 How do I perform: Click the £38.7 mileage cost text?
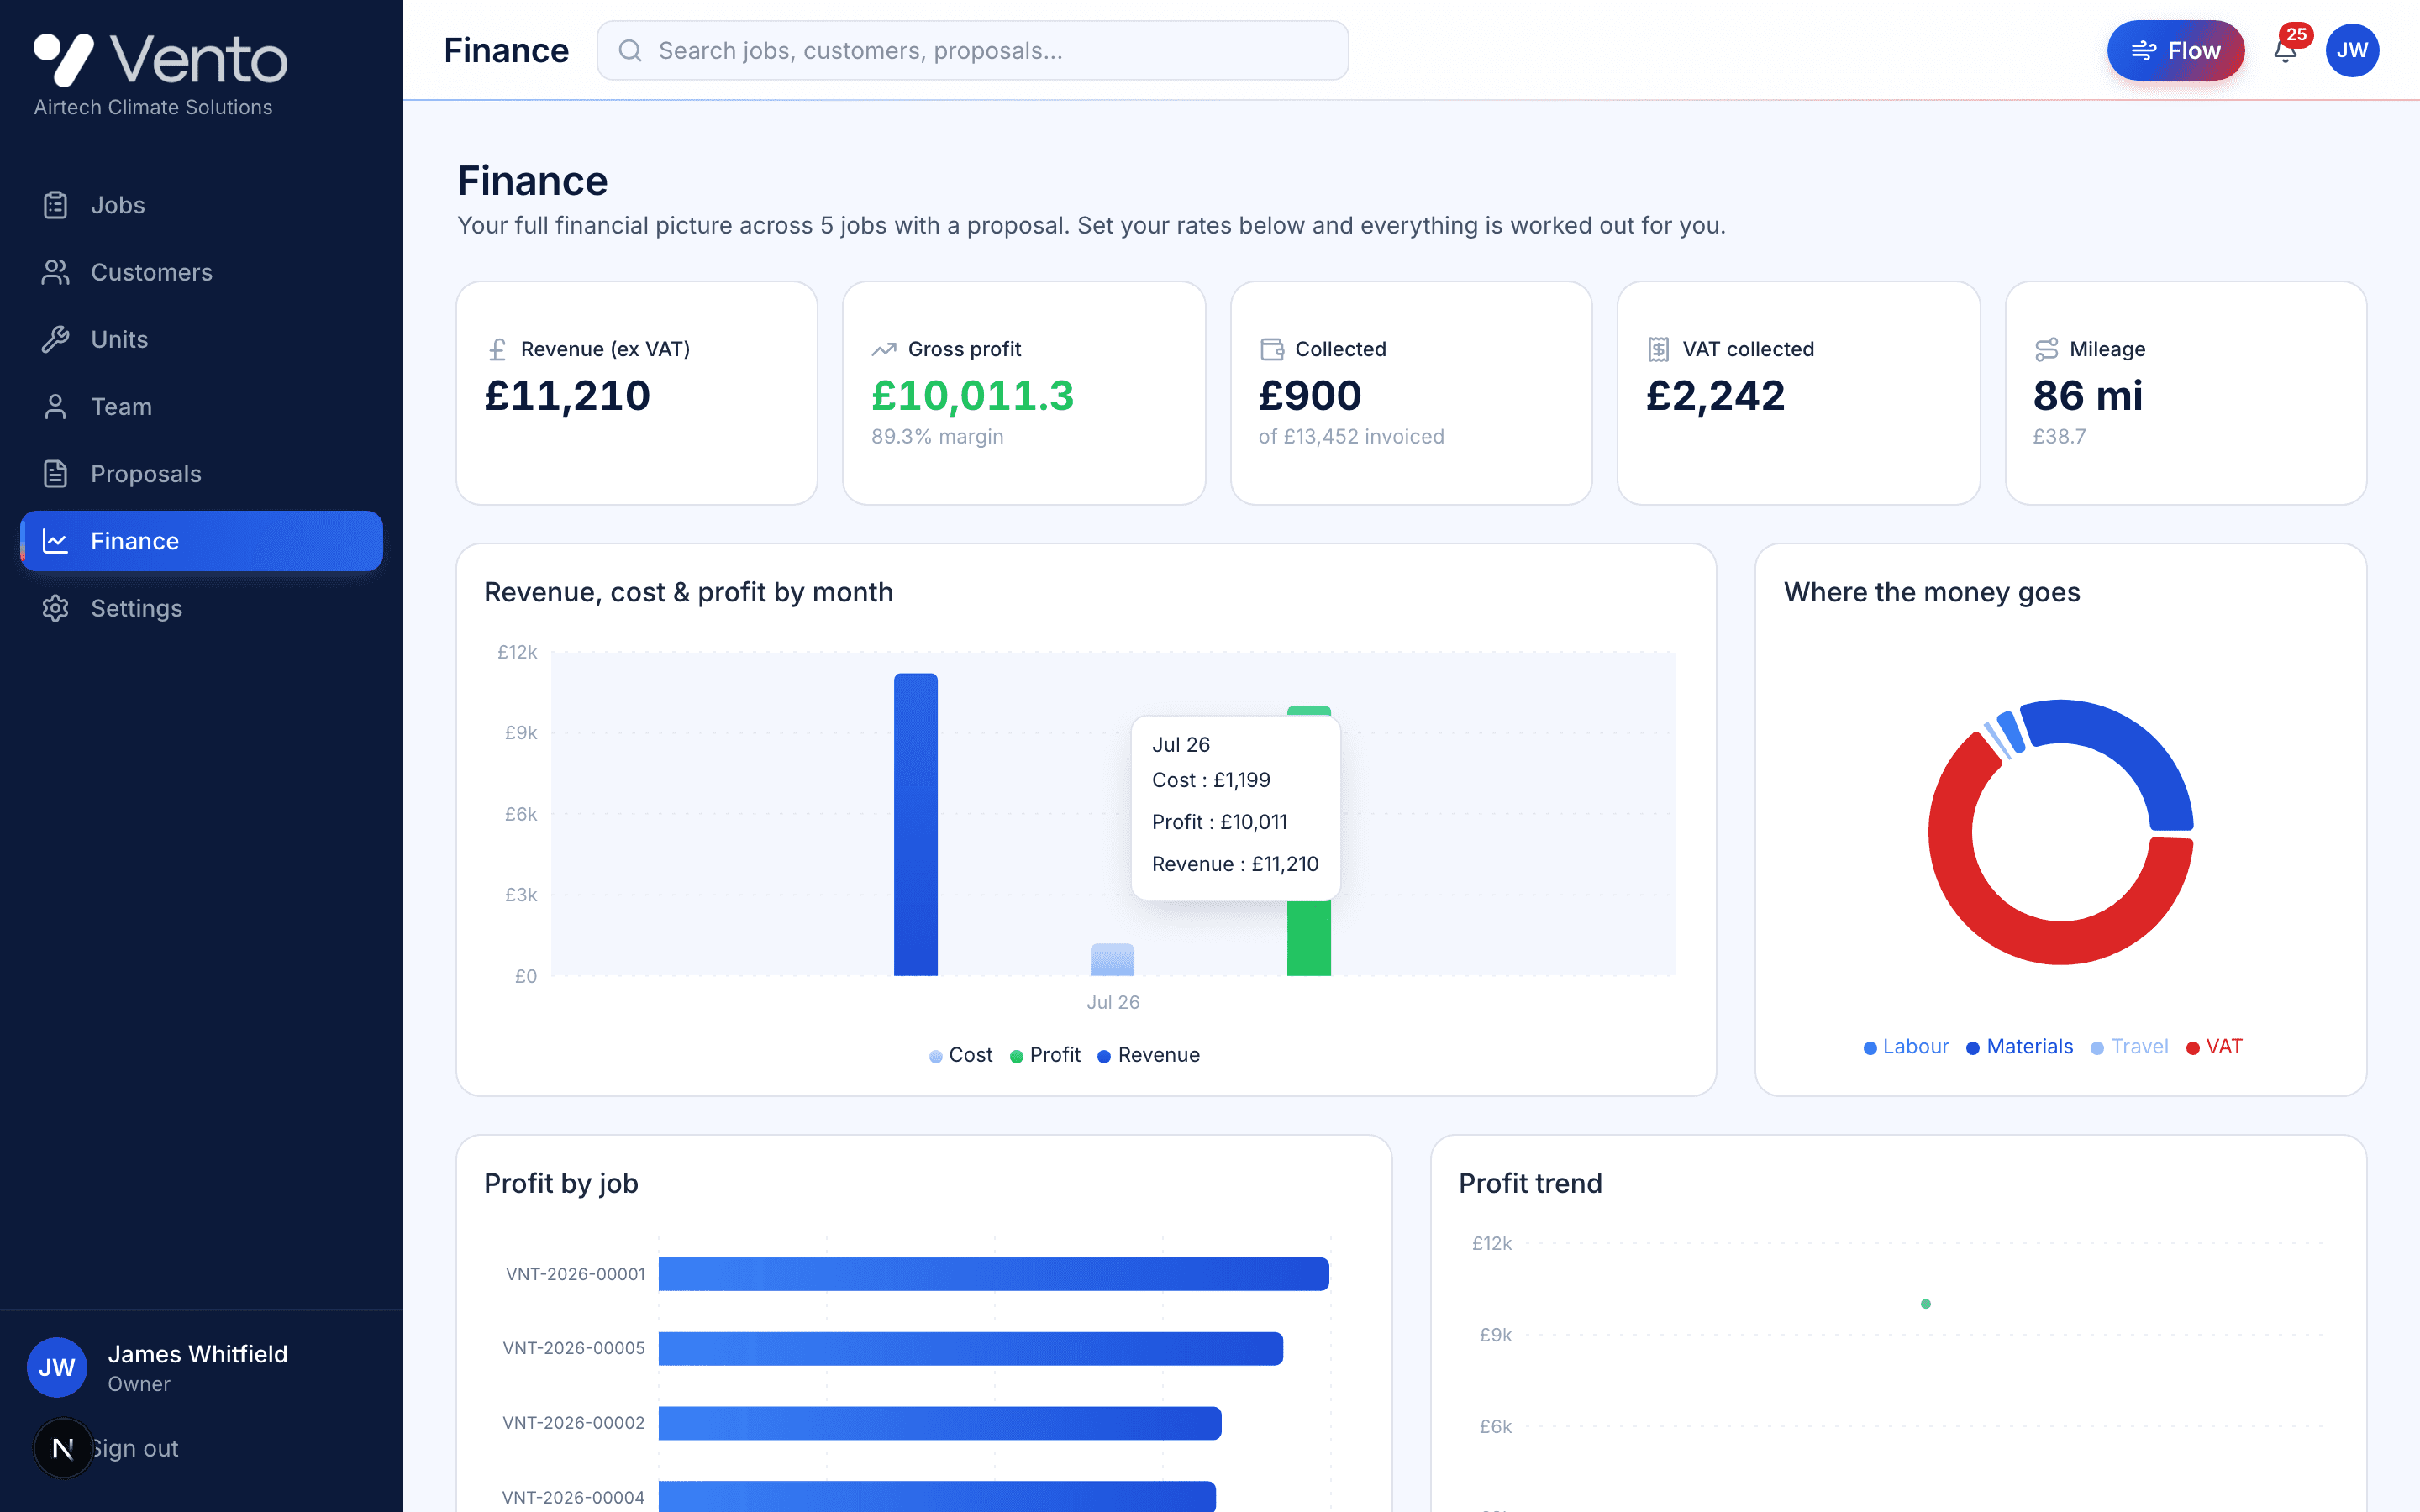coord(2059,437)
